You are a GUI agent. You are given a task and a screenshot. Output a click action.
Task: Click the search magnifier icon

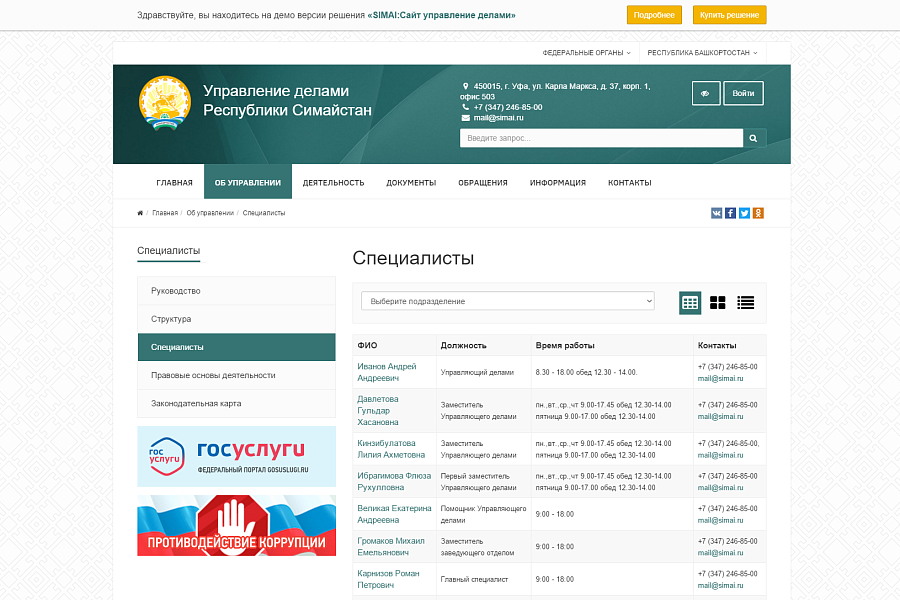752,137
